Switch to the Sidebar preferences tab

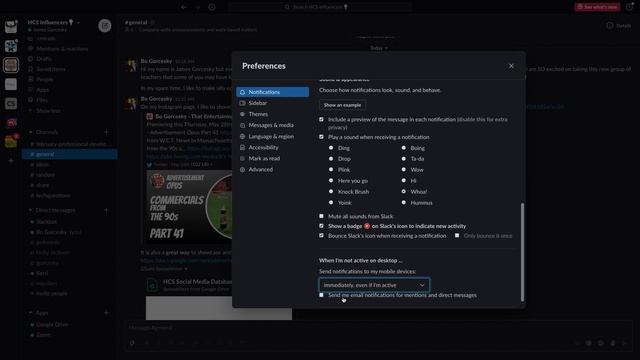(272, 103)
